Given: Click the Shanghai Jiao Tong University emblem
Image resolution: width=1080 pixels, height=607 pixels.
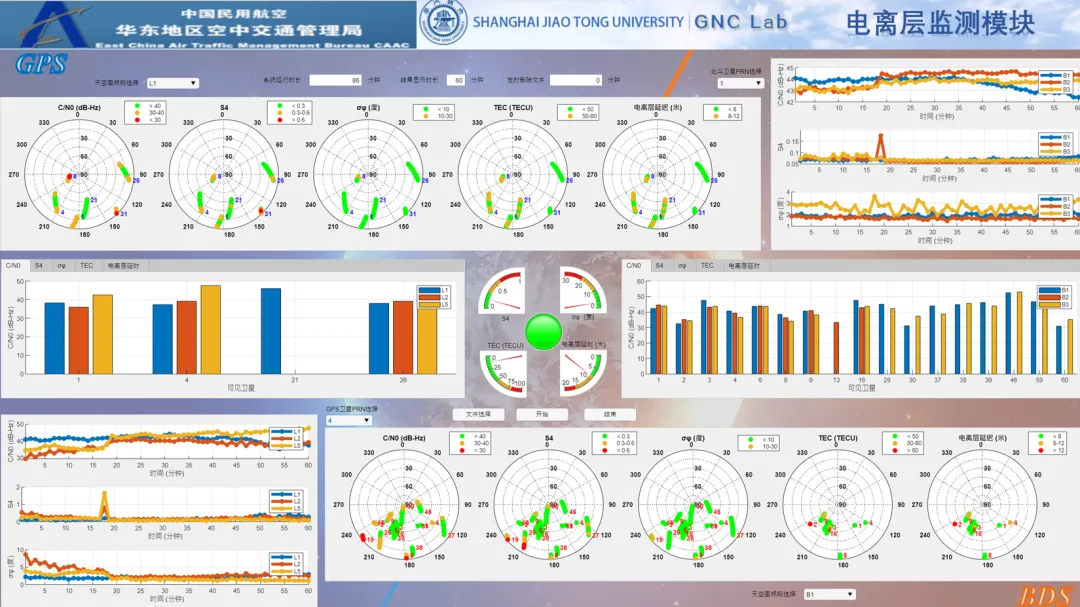Looking at the screenshot, I should point(443,24).
